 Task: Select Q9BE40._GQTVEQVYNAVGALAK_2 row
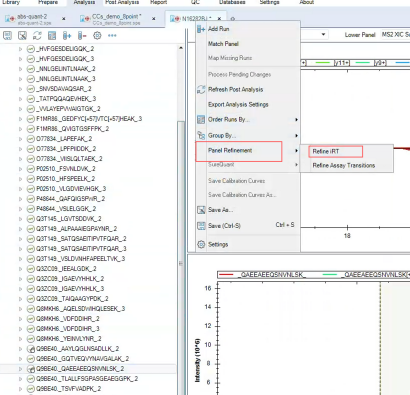click(x=83, y=359)
